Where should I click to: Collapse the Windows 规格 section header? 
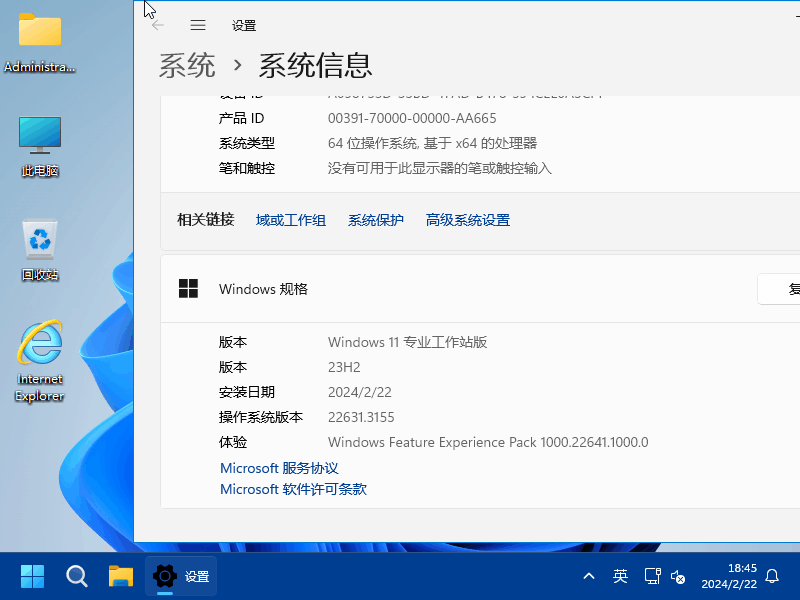(480, 289)
